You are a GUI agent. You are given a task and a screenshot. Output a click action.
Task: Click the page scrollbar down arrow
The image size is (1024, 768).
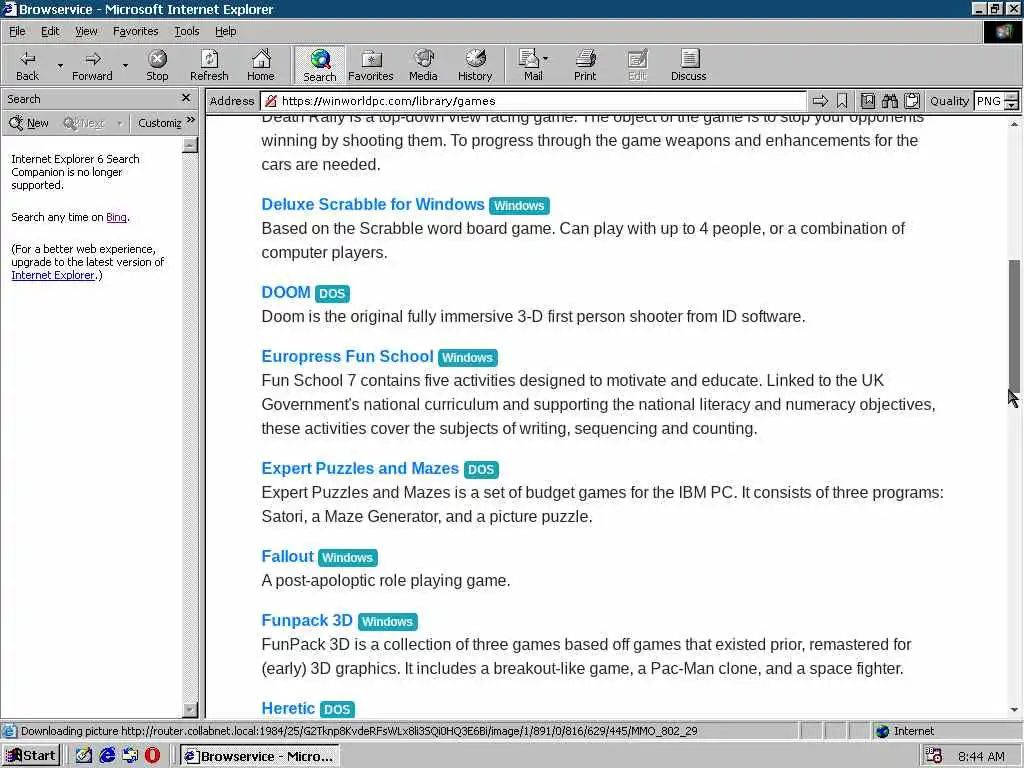1014,710
